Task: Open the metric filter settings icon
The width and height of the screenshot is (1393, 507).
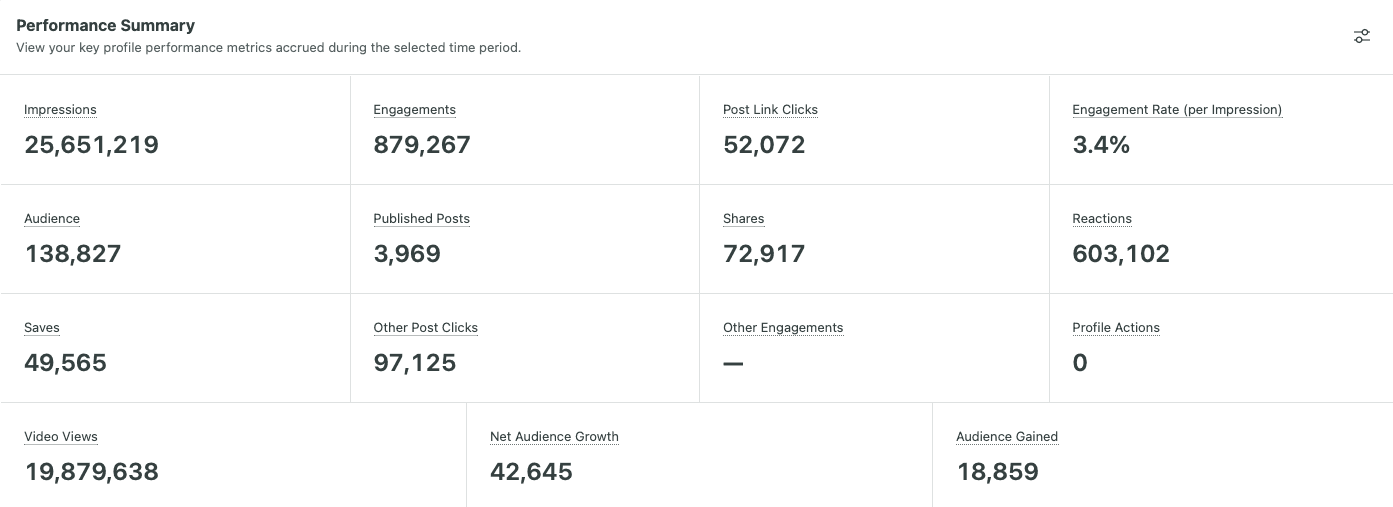Action: [1361, 36]
